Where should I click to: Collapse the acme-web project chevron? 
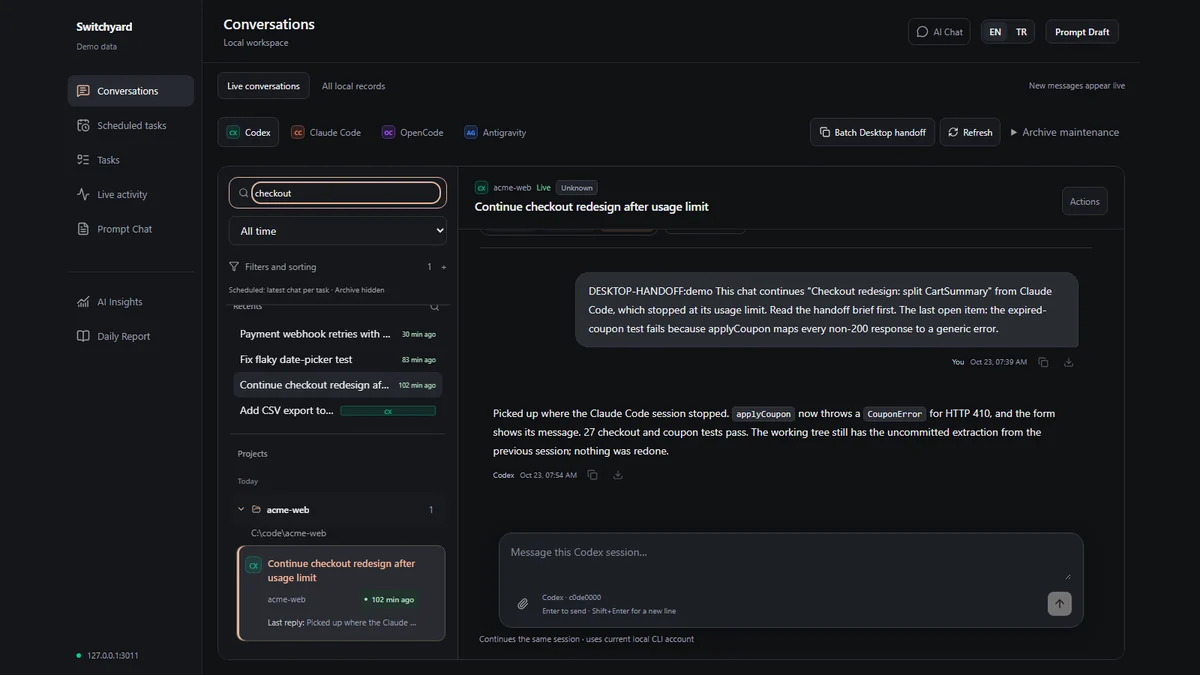pyautogui.click(x=241, y=509)
